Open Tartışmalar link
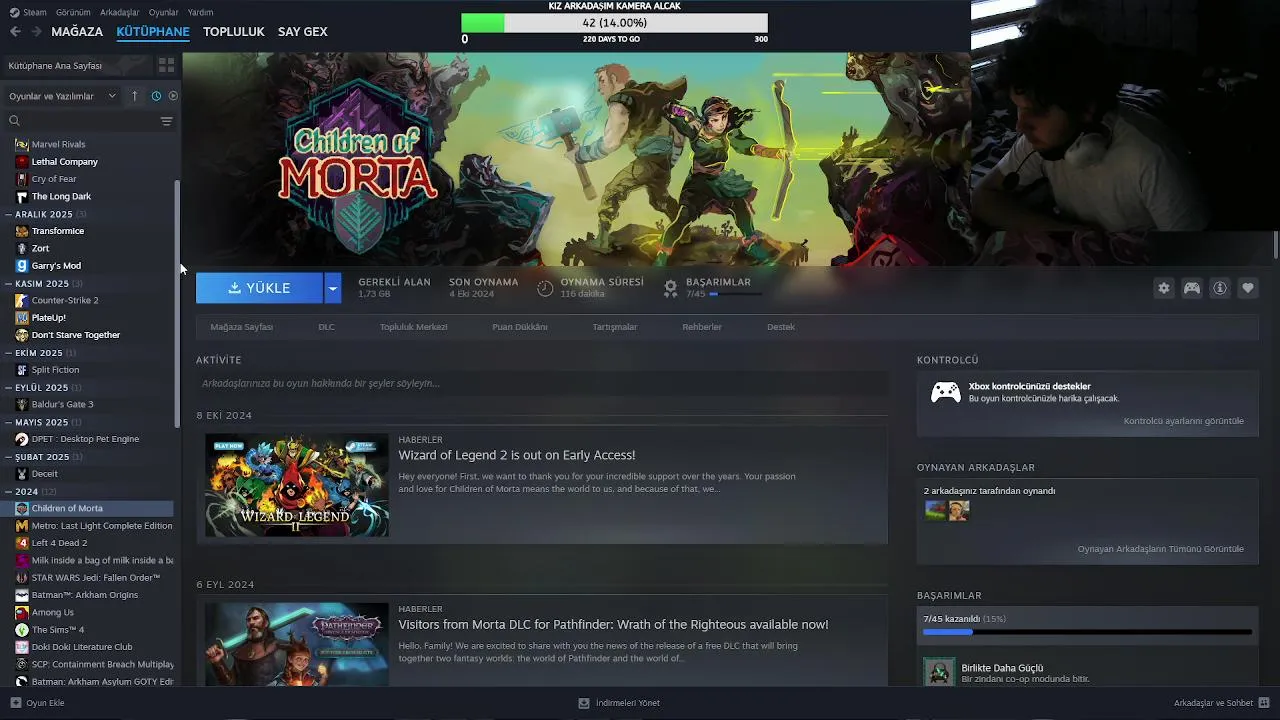The image size is (1280, 720). tap(615, 327)
